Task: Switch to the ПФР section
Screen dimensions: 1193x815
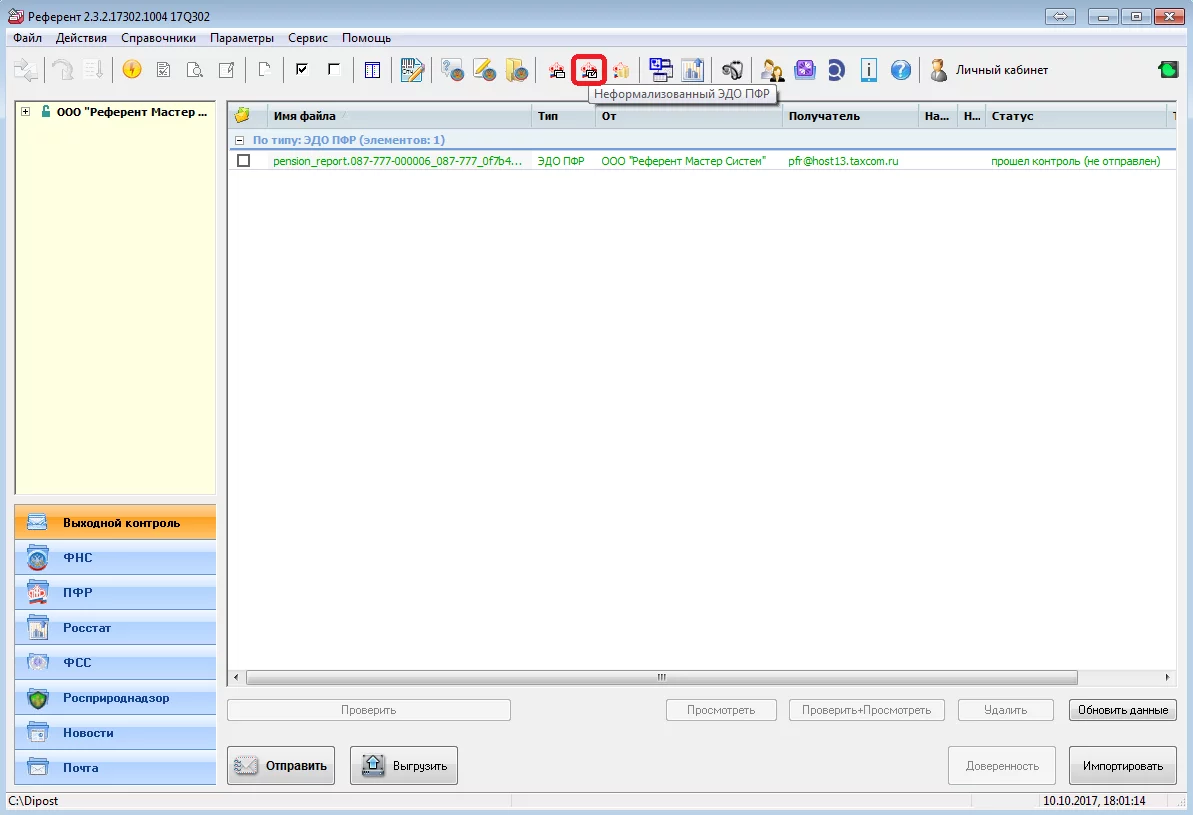Action: click(115, 593)
